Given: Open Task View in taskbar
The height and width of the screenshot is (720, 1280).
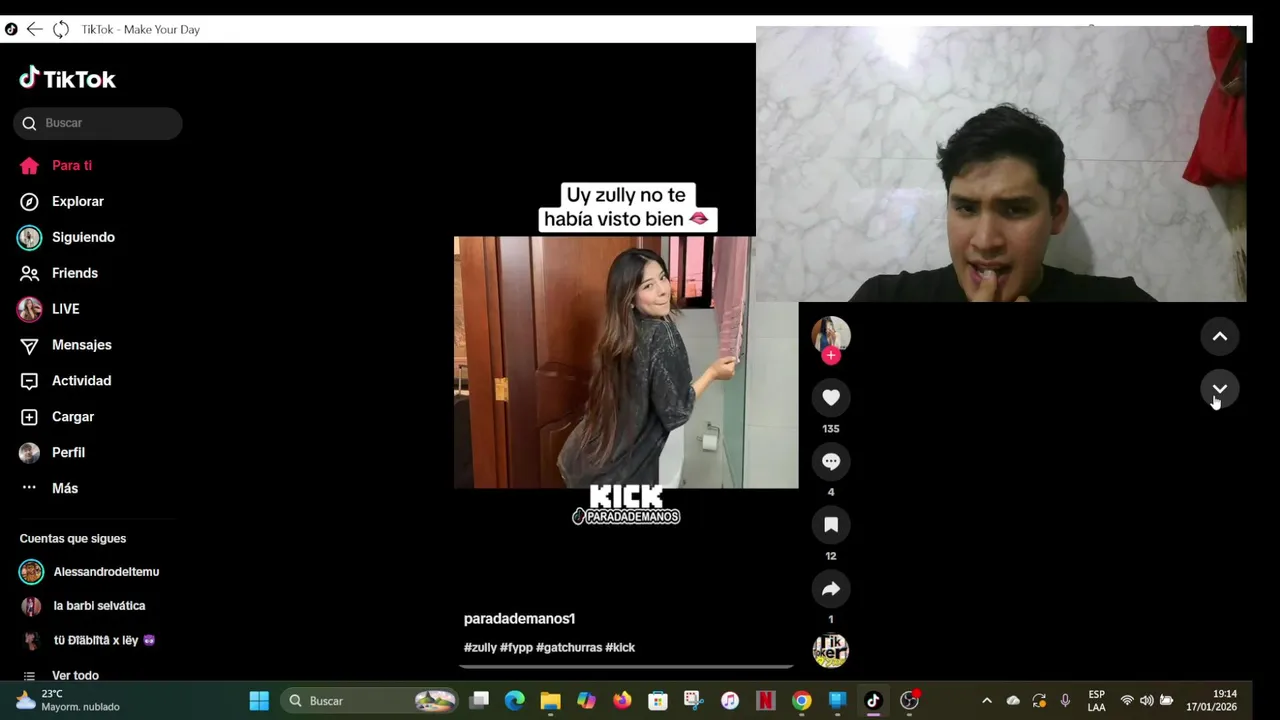Looking at the screenshot, I should [479, 701].
